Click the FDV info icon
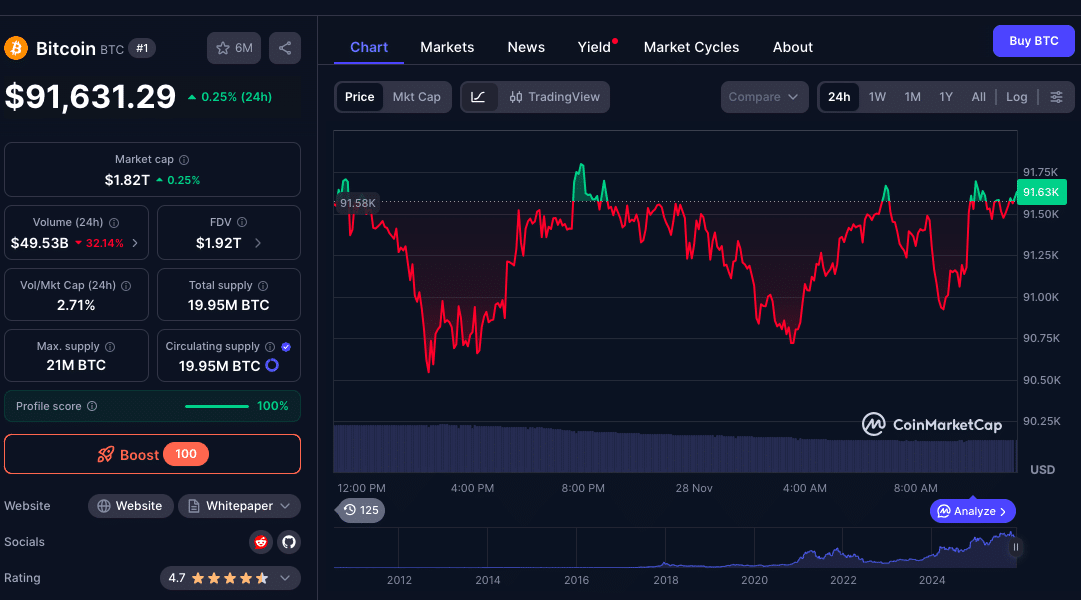 point(242,222)
